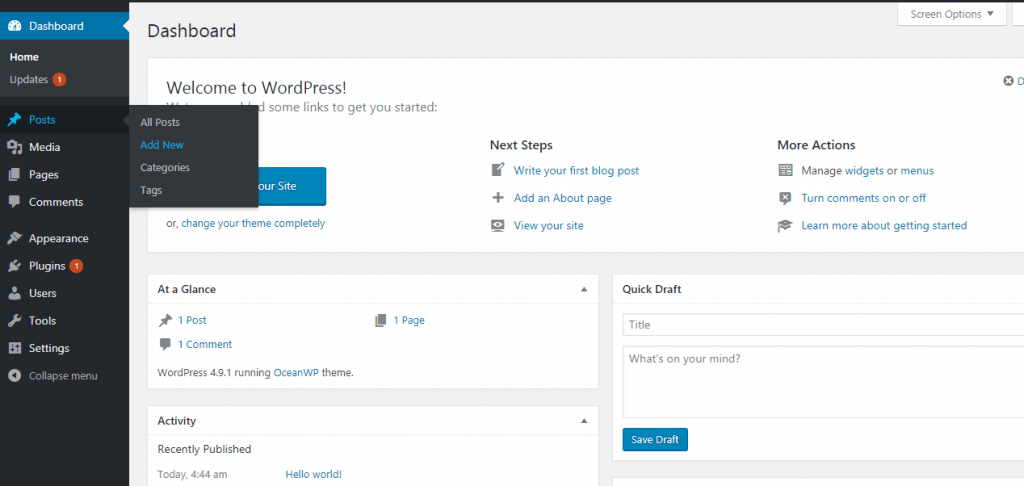Click the Appearance paintbrush icon

14,239
